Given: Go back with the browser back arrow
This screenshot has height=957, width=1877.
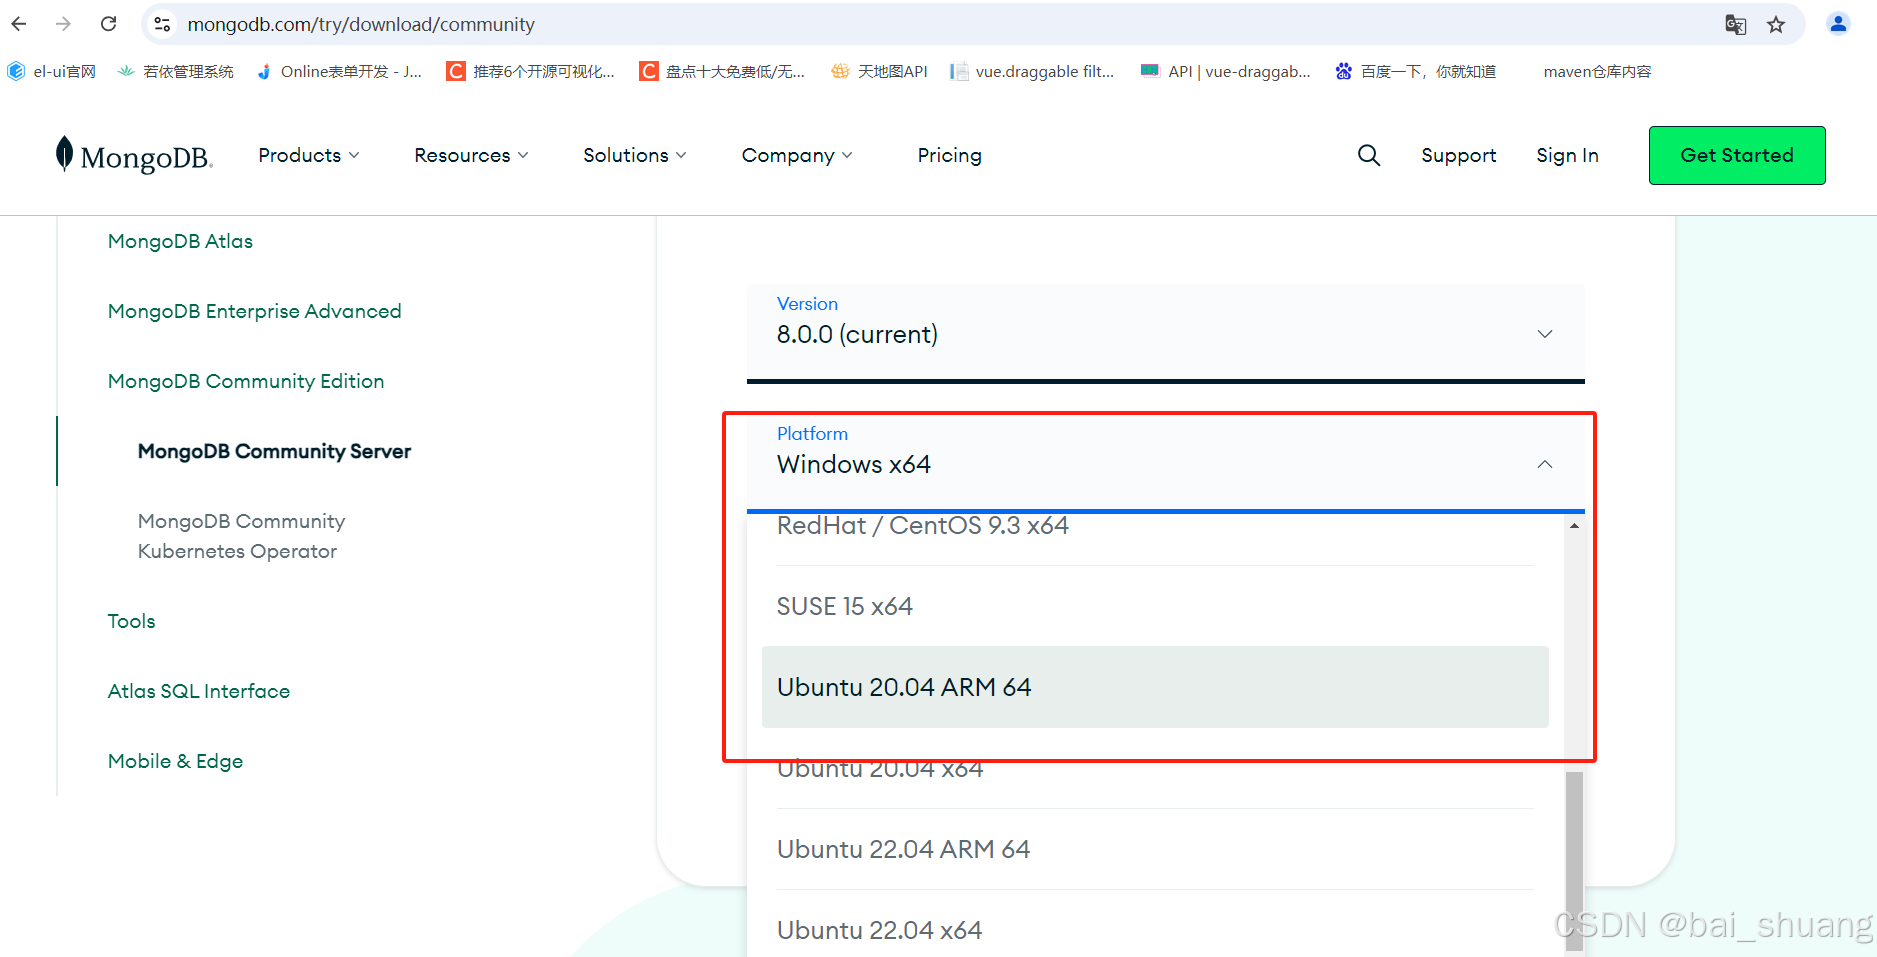Looking at the screenshot, I should coord(19,24).
